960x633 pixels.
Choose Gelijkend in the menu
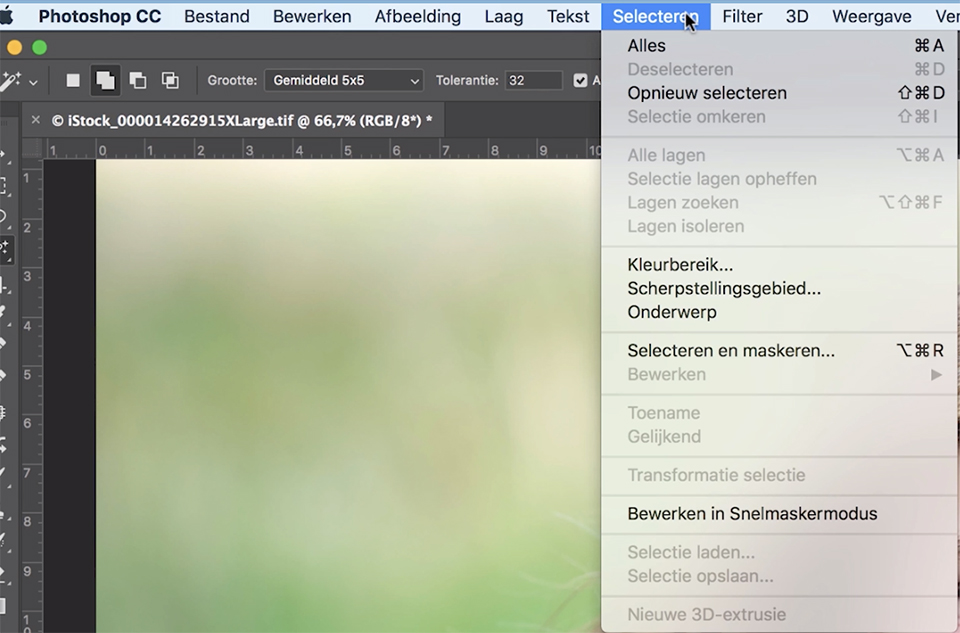click(x=779, y=436)
